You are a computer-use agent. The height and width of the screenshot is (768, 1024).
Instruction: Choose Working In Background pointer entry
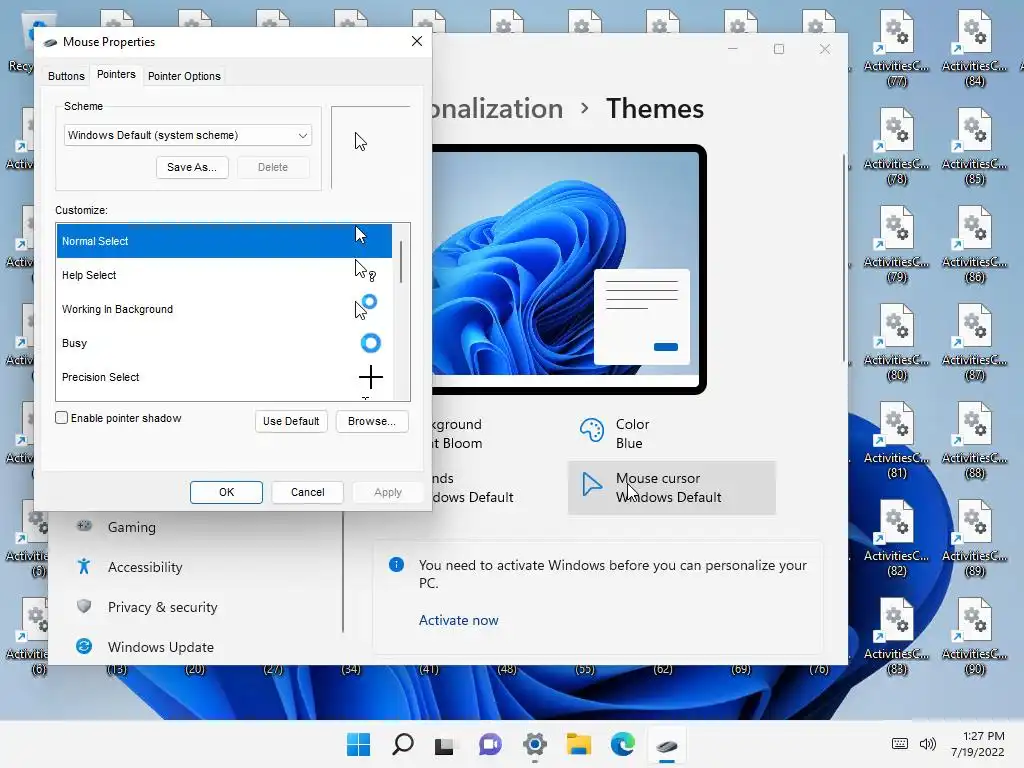[224, 309]
